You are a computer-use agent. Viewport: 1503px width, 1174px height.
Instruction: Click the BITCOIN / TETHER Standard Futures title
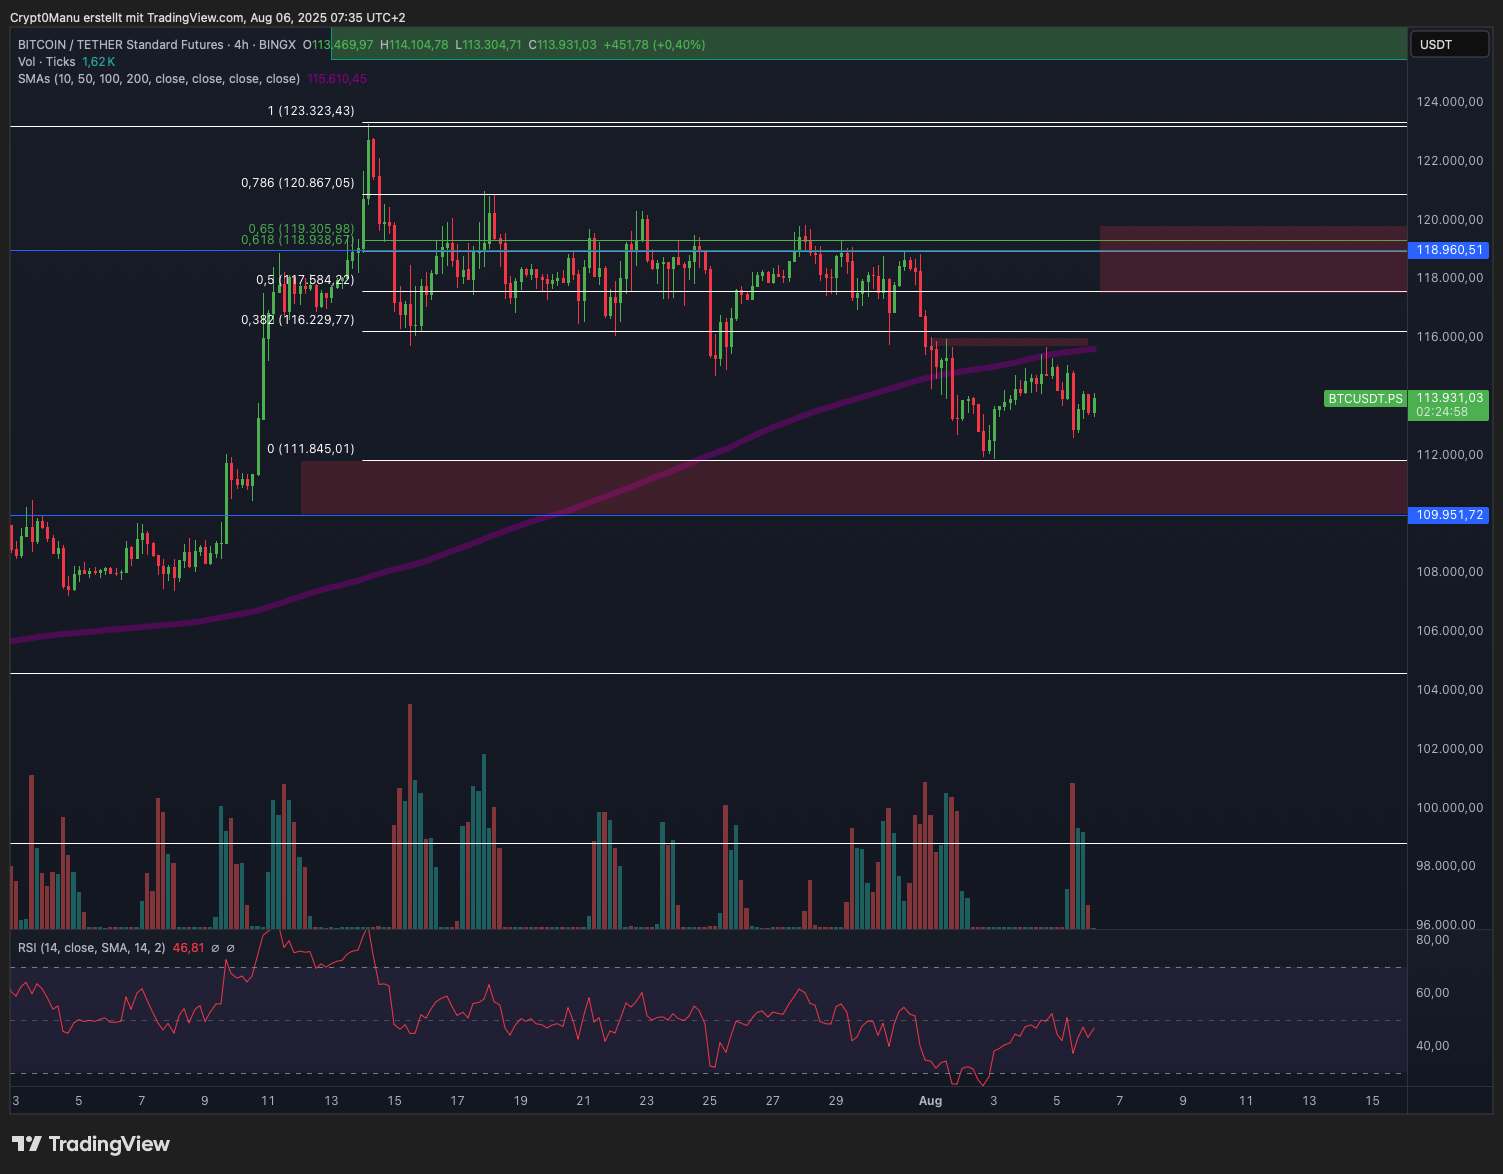(x=120, y=45)
